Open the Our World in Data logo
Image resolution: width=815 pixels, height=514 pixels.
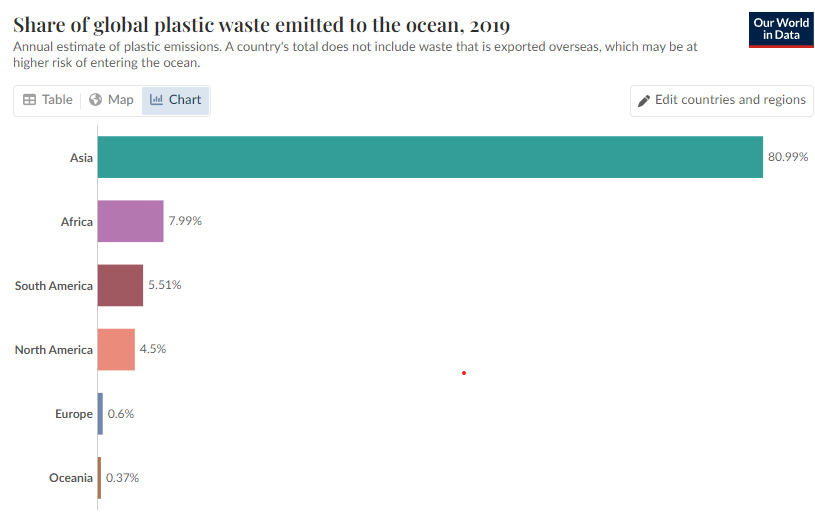tap(781, 30)
